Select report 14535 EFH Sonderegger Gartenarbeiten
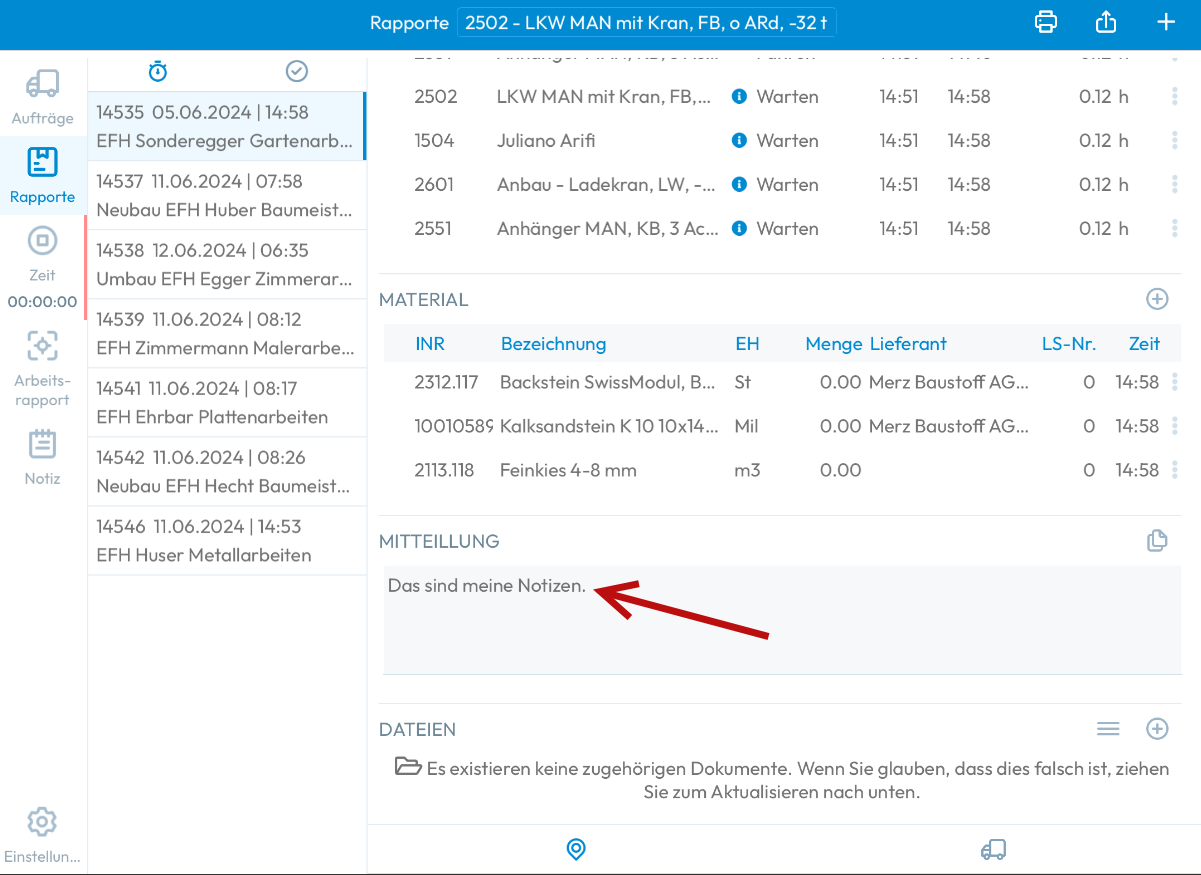Image resolution: width=1201 pixels, height=875 pixels. pos(226,127)
